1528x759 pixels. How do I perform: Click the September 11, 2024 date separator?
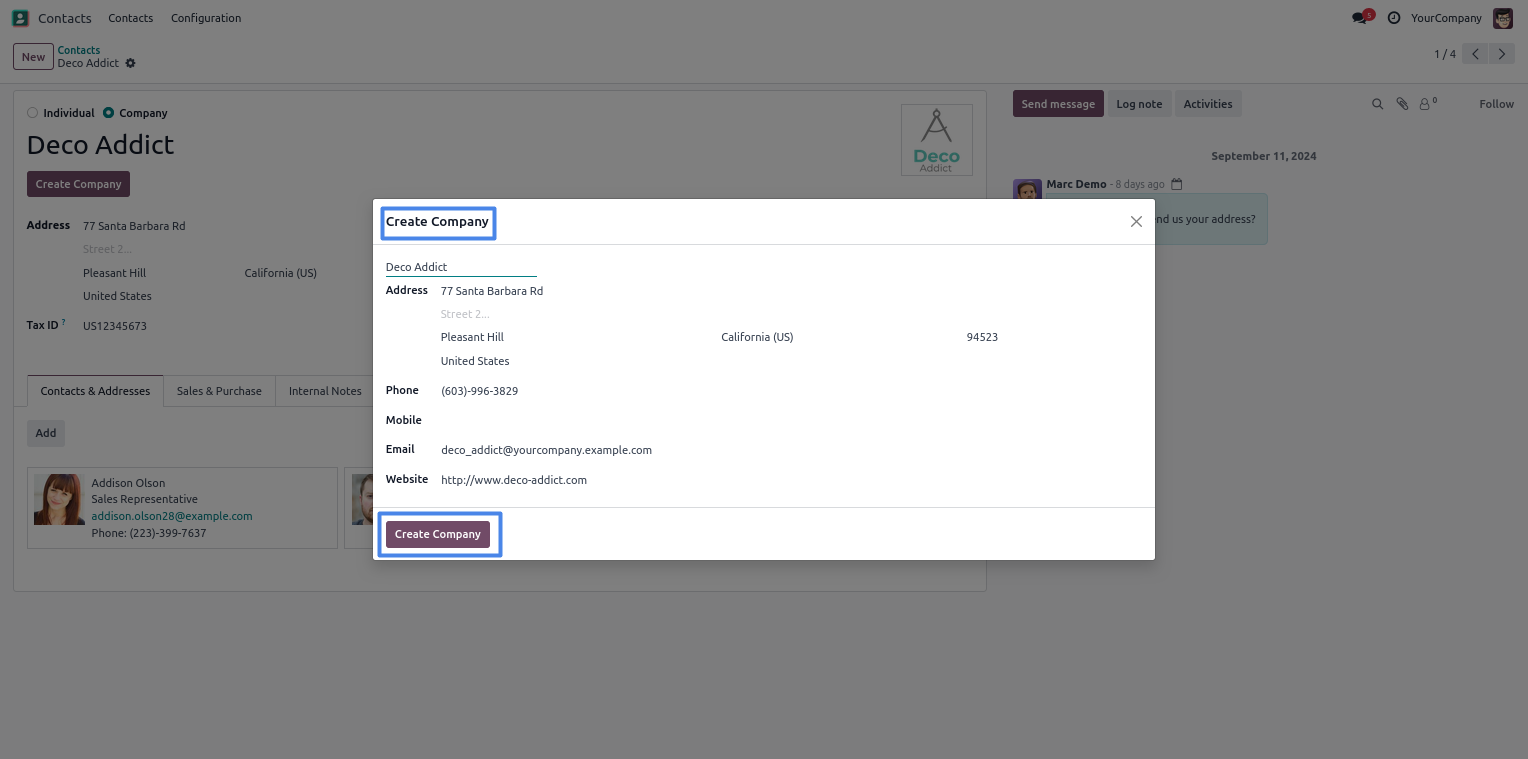point(1264,156)
